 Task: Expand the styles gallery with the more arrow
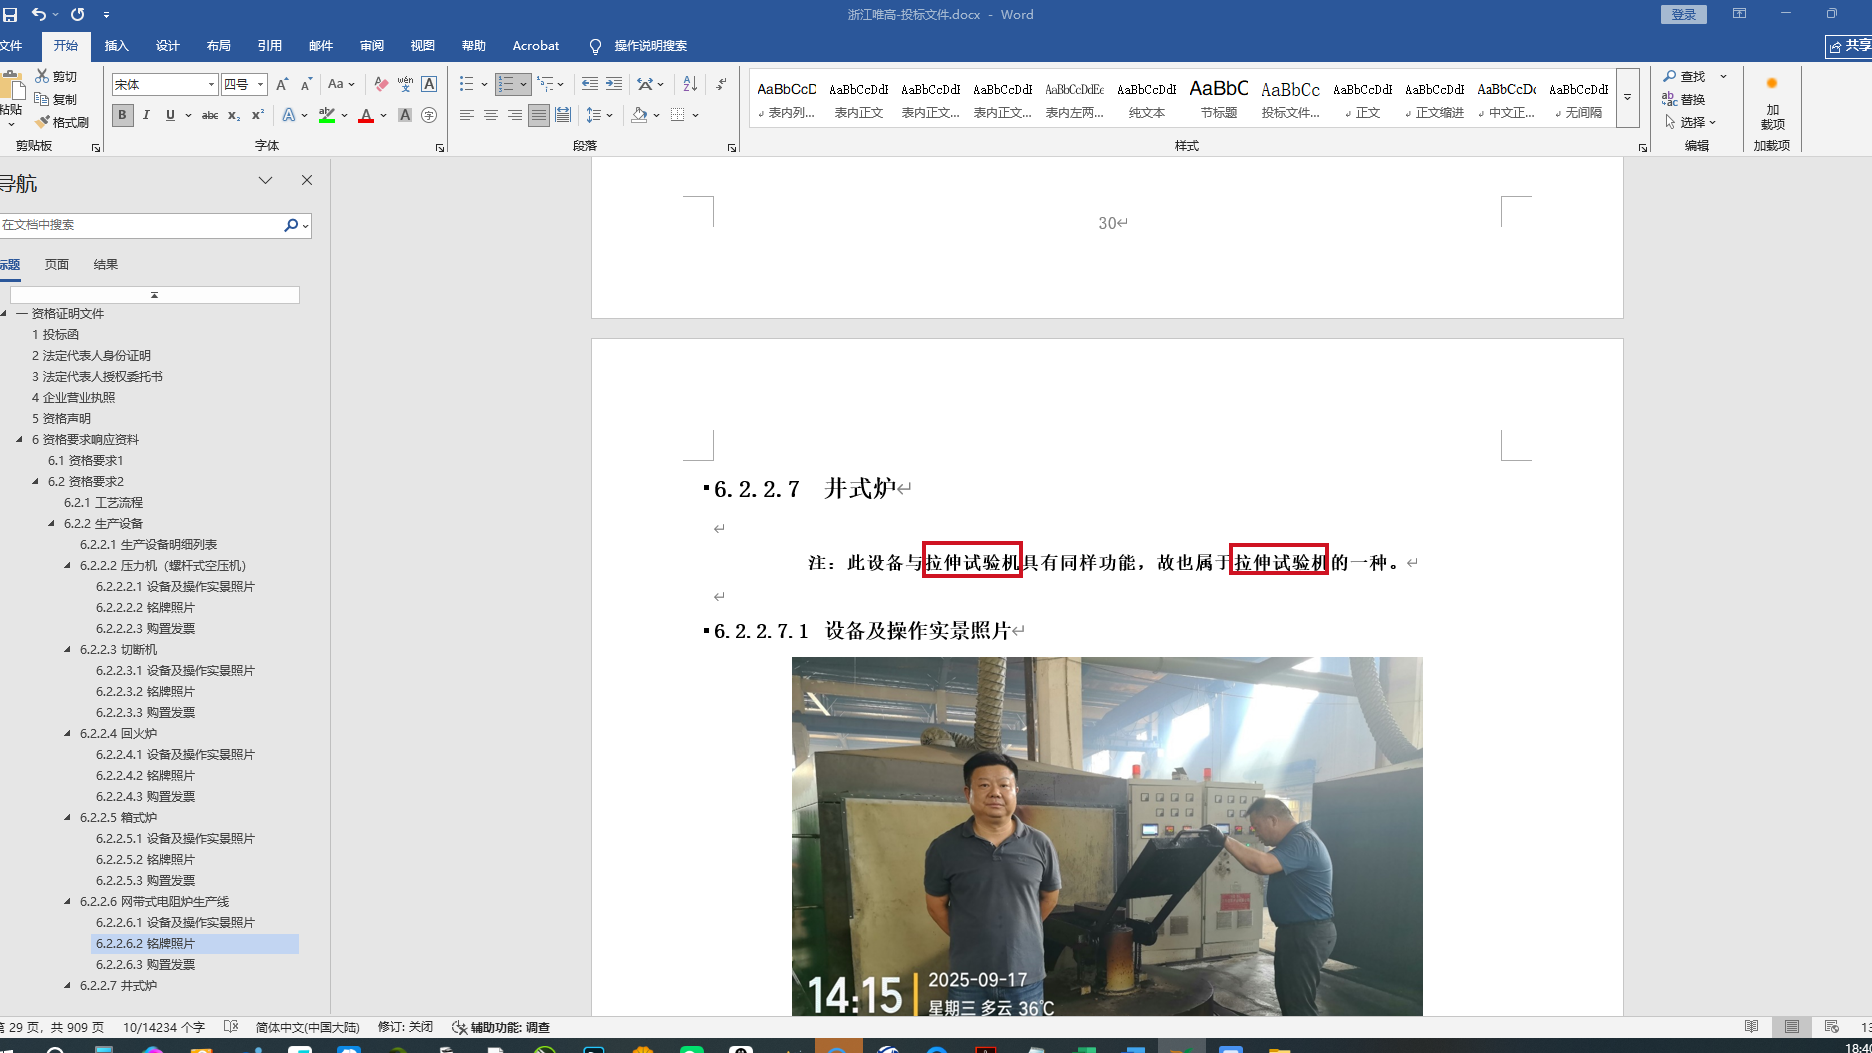click(1628, 97)
